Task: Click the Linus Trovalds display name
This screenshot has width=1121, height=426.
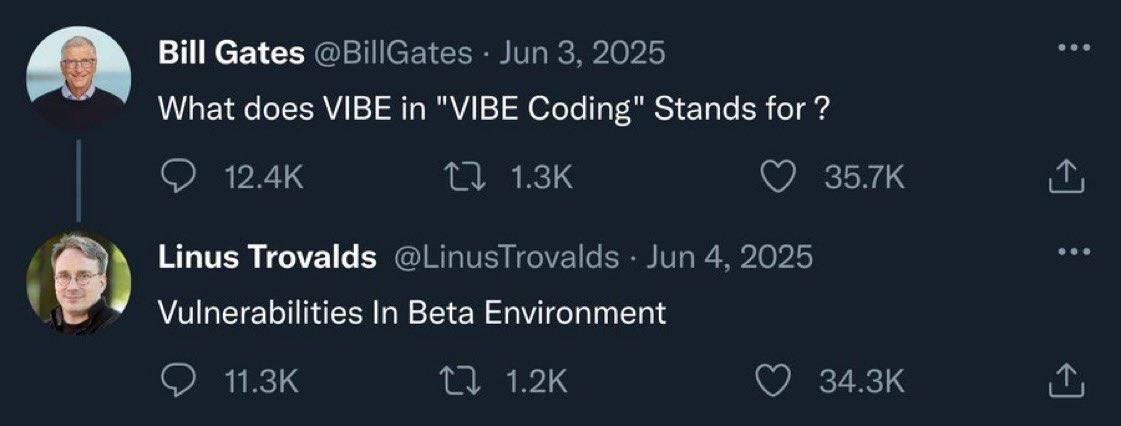Action: pos(267,257)
